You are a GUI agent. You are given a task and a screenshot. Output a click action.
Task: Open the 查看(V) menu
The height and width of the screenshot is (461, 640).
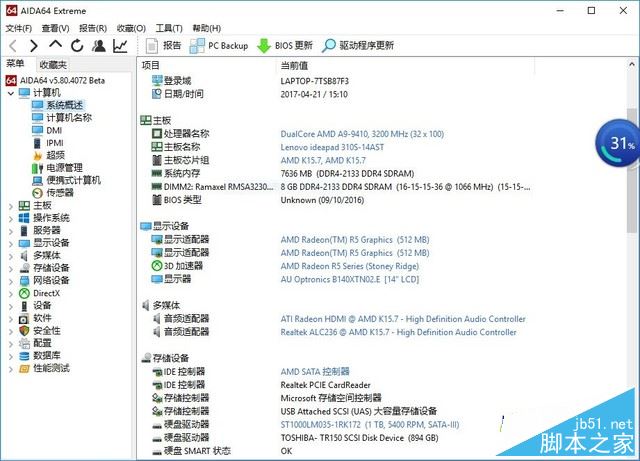click(x=56, y=28)
